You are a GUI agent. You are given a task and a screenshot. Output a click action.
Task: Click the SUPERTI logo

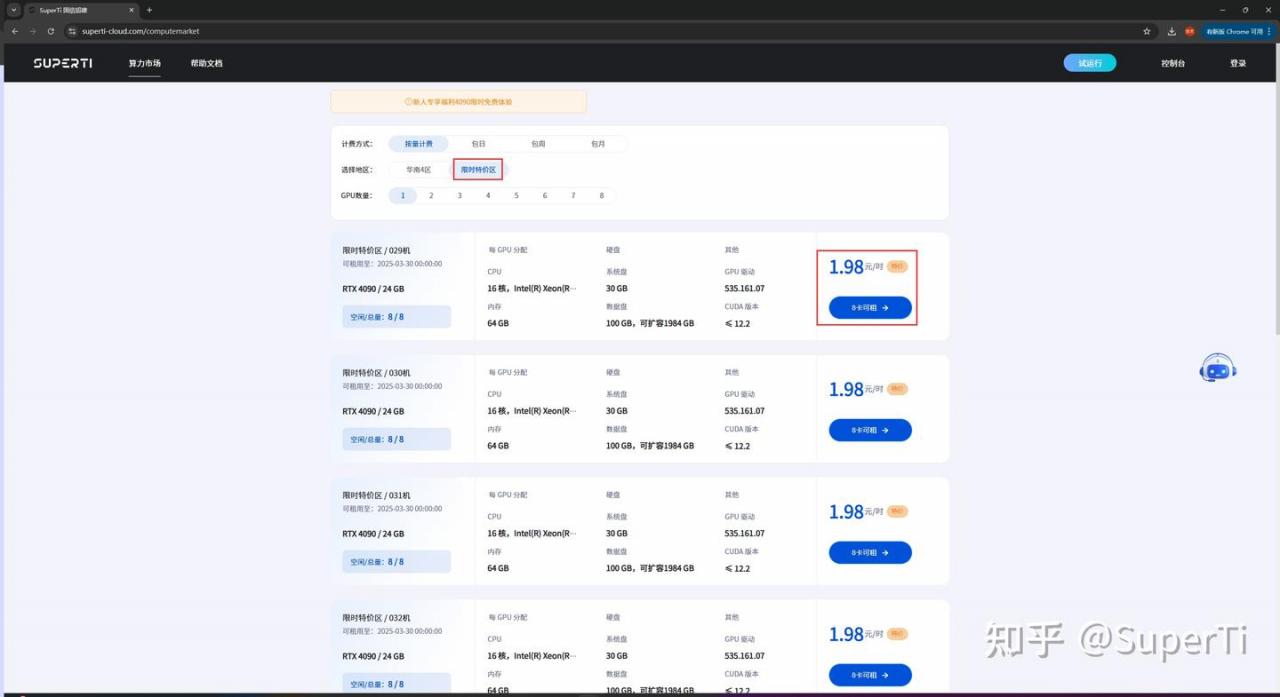[x=63, y=63]
